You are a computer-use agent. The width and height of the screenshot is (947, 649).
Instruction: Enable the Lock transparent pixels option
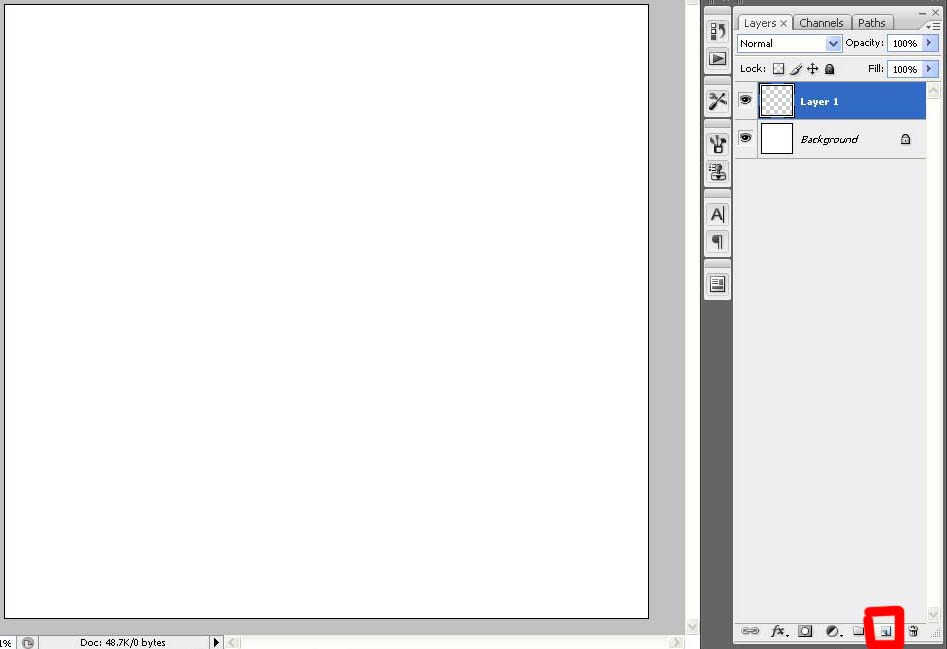tap(778, 68)
